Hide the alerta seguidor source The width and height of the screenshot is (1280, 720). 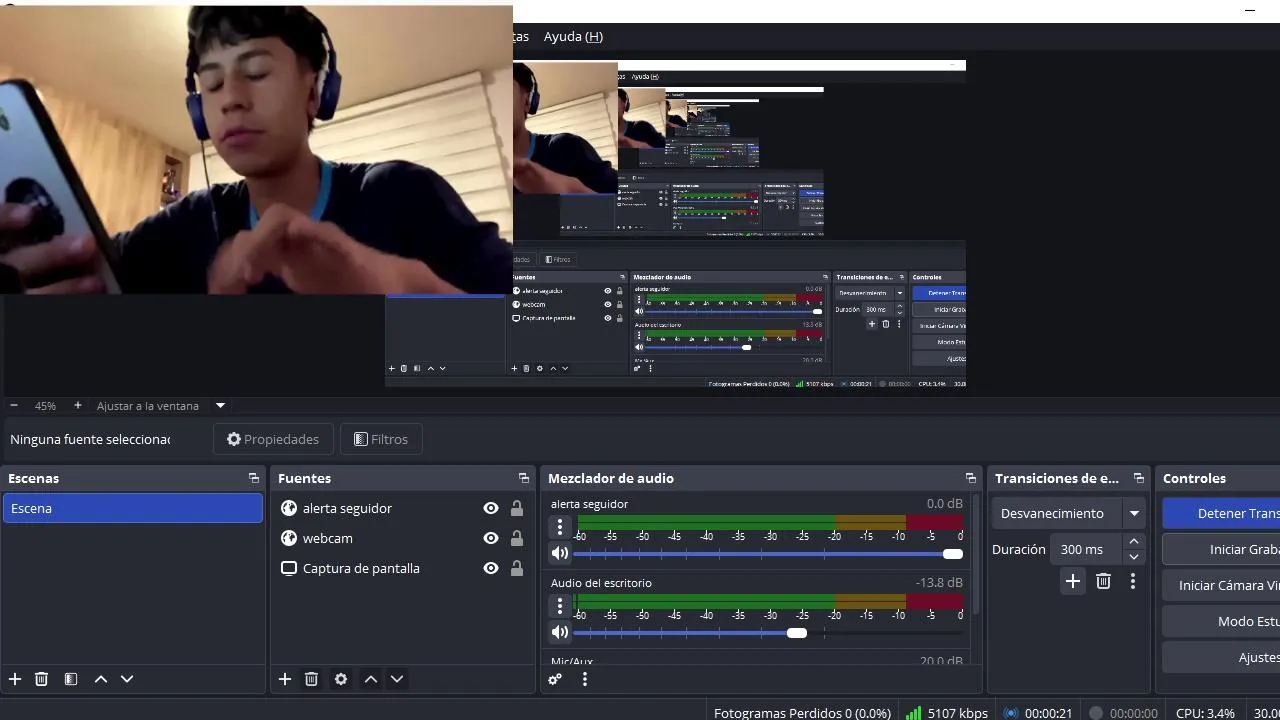click(491, 508)
